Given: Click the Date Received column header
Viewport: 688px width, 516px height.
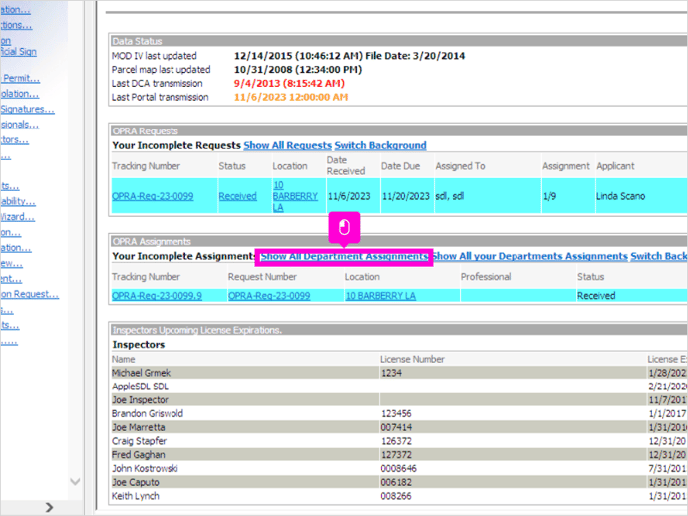Looking at the screenshot, I should pyautogui.click(x=346, y=165).
